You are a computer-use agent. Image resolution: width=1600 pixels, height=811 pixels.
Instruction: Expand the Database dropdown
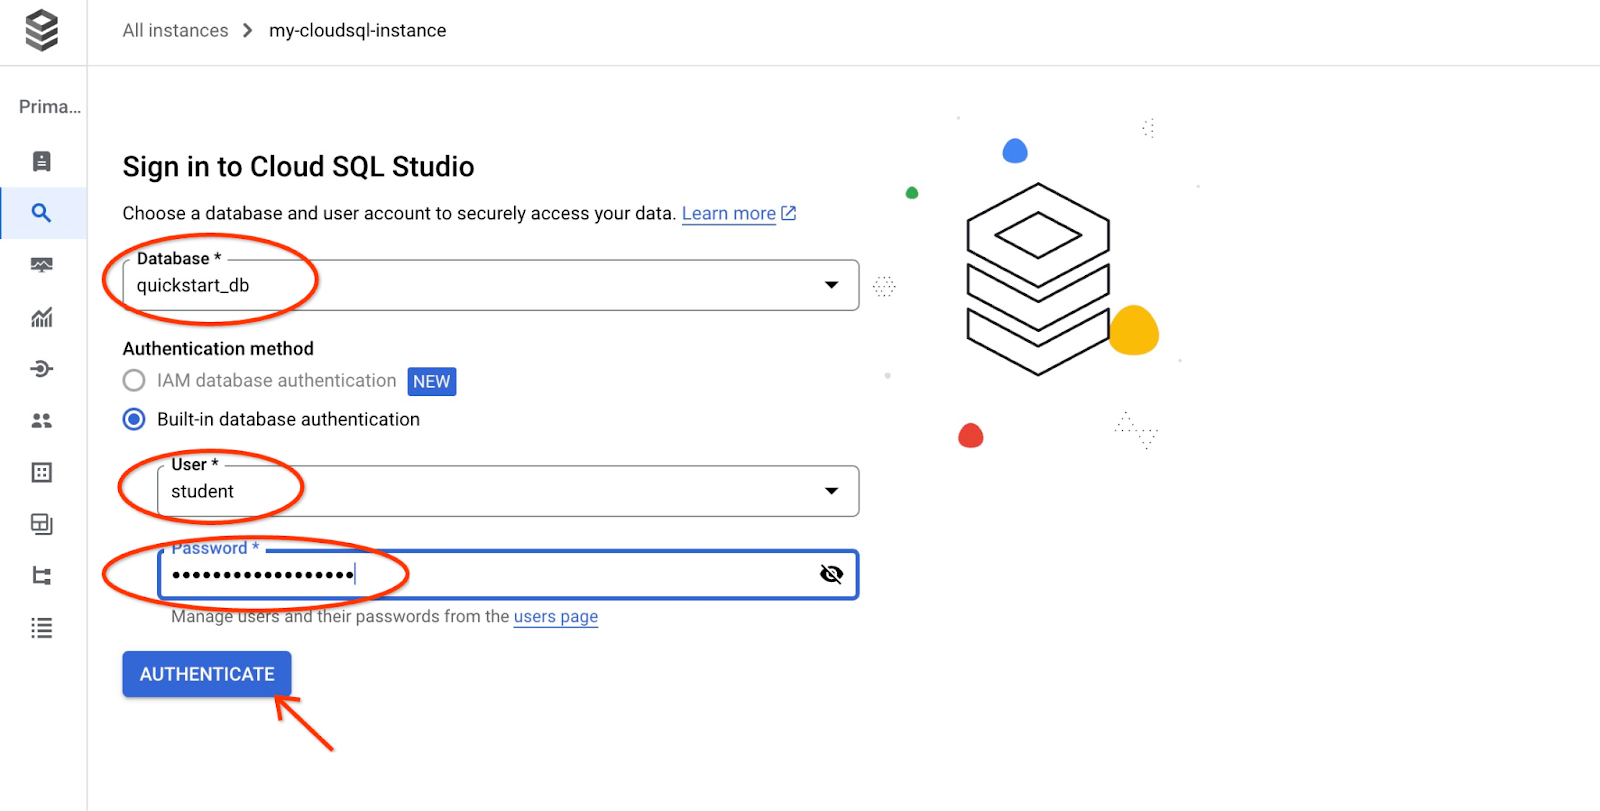pyautogui.click(x=831, y=285)
